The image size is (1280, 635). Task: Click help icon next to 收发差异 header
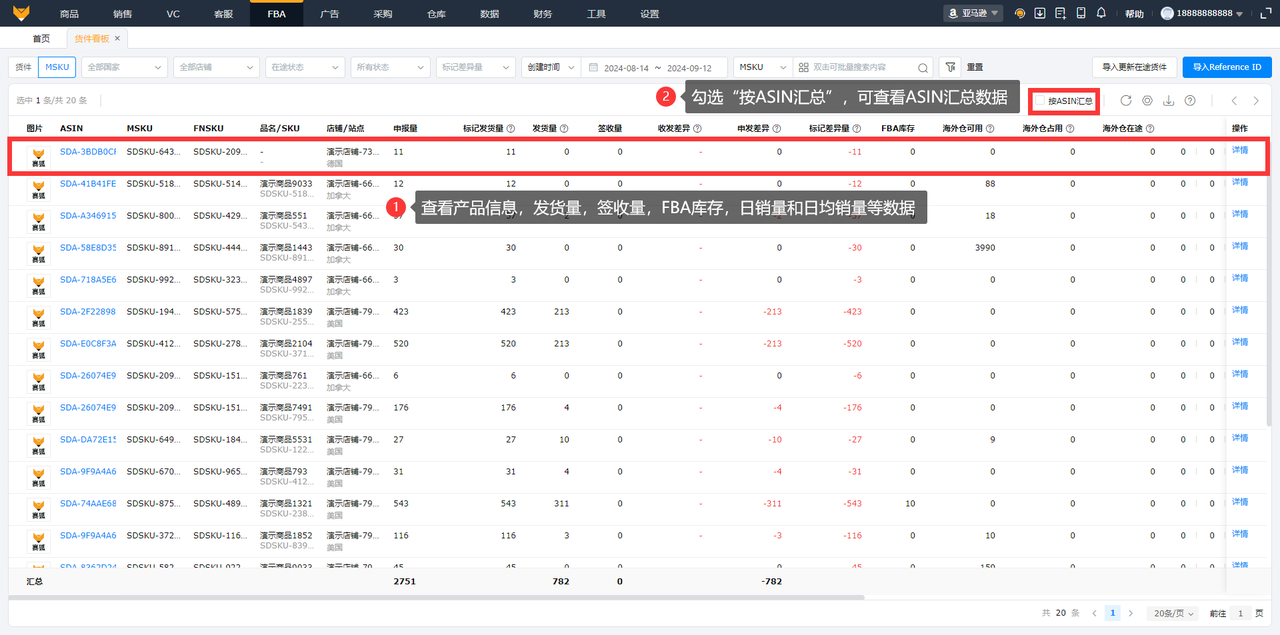(x=697, y=129)
